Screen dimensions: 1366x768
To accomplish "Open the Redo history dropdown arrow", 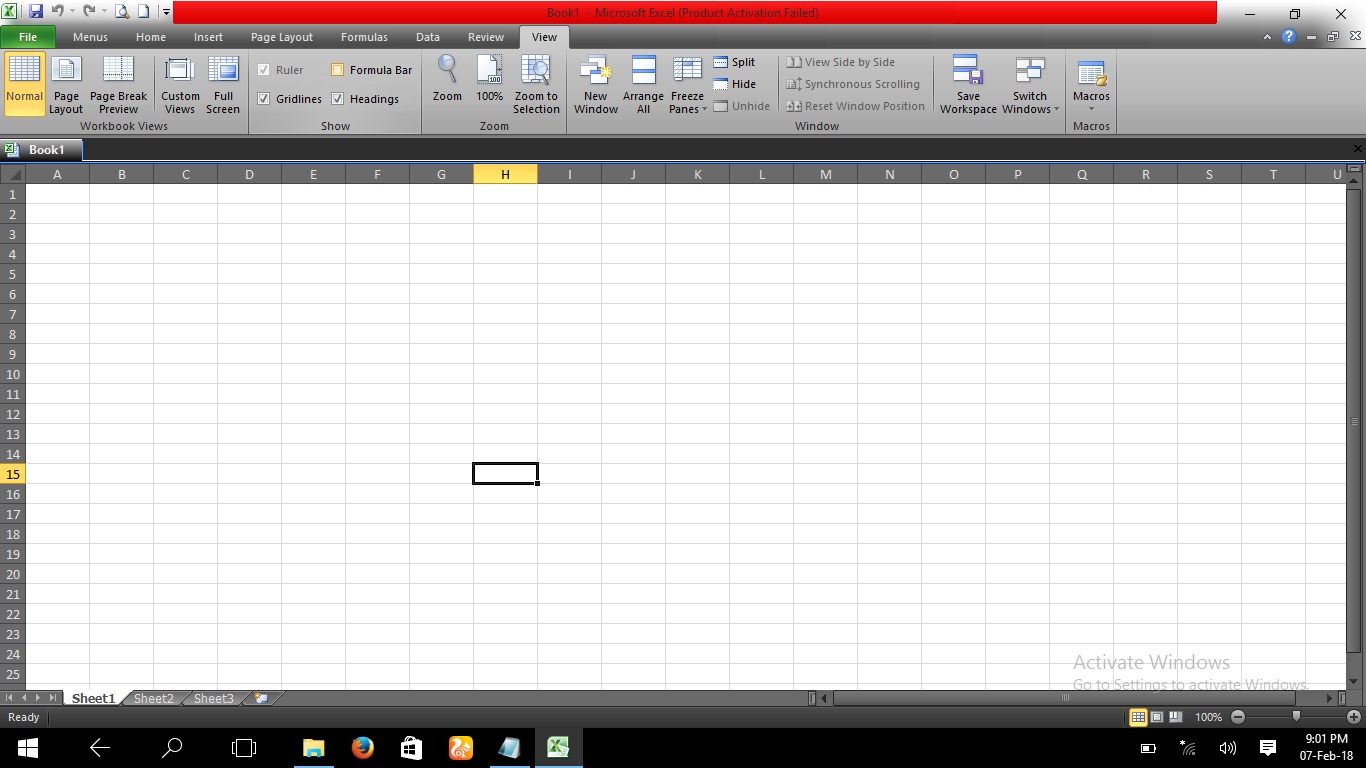I will point(104,12).
